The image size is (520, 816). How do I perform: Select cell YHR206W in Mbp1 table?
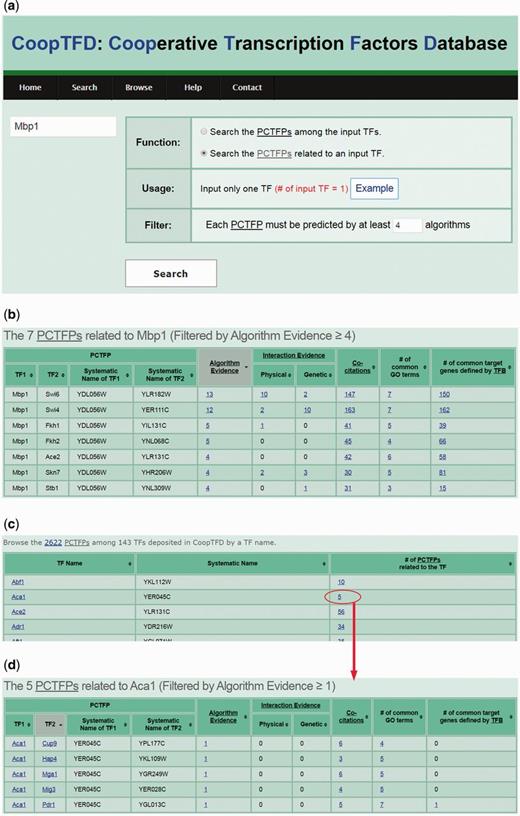[x=165, y=473]
